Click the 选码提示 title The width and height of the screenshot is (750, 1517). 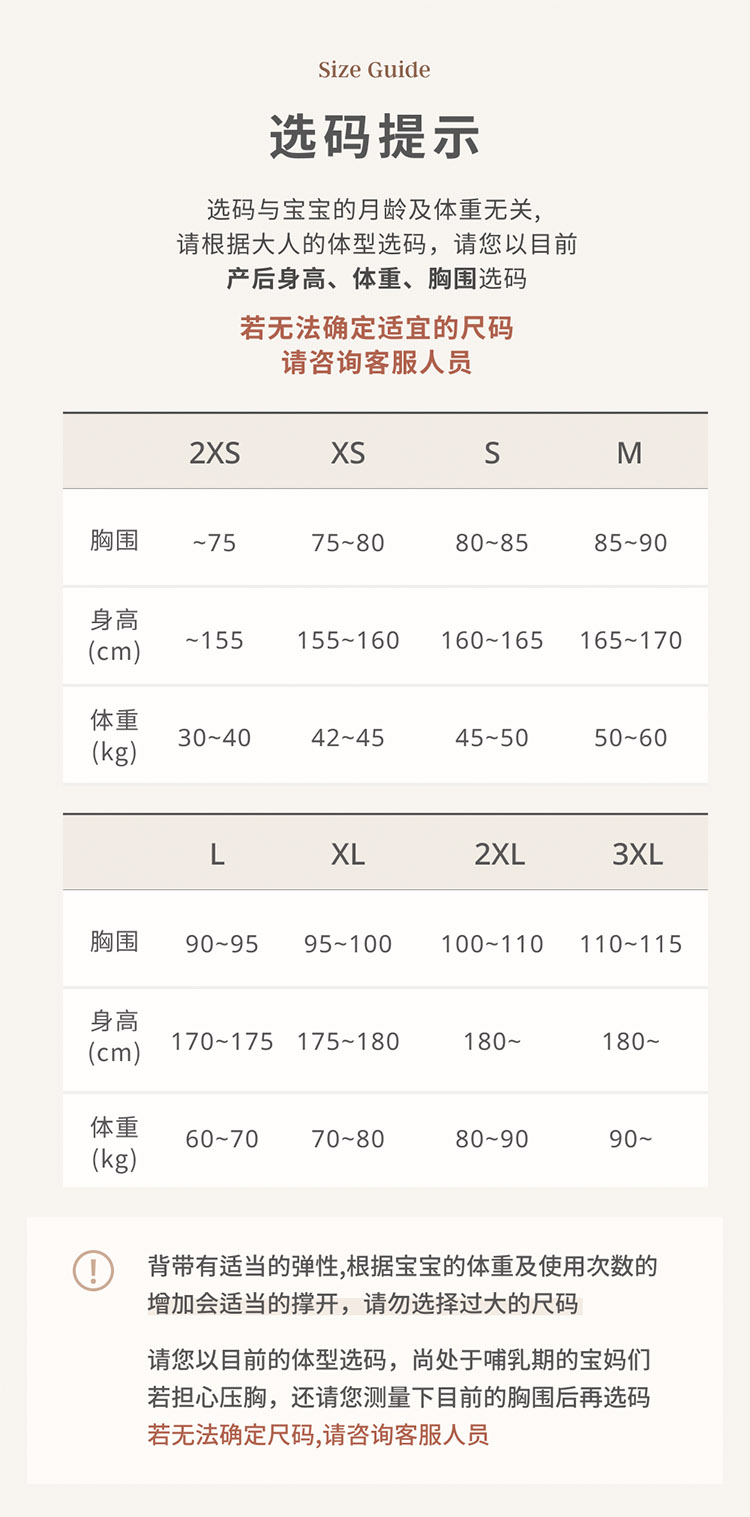click(x=375, y=137)
